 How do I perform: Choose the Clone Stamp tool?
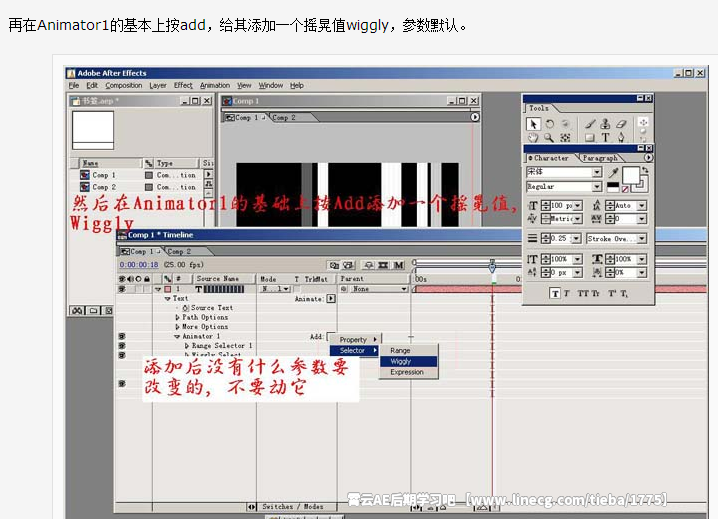(x=605, y=124)
